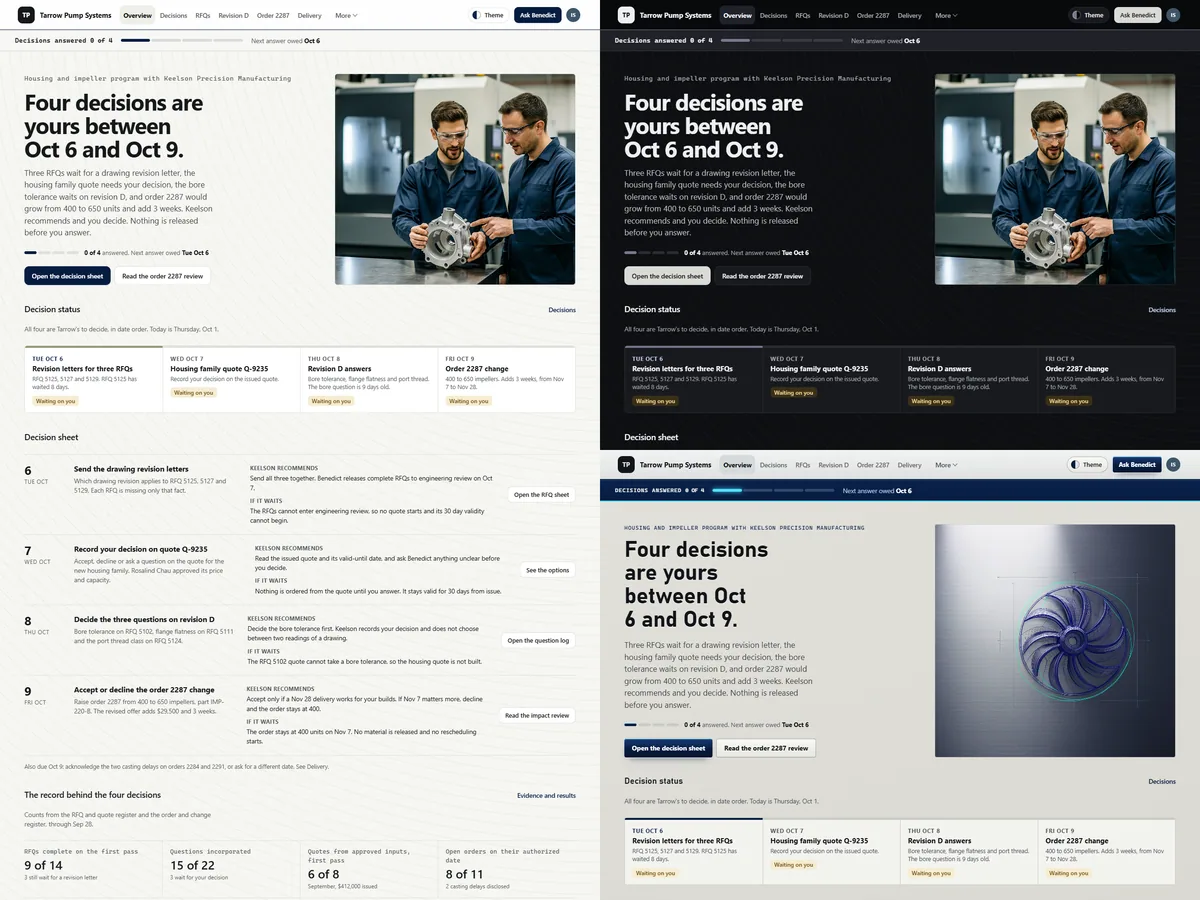Open the Wed Oct 7 Housing family quote card, impeller-image page
Image resolution: width=1200 pixels, height=900 pixels.
pyautogui.click(x=831, y=852)
